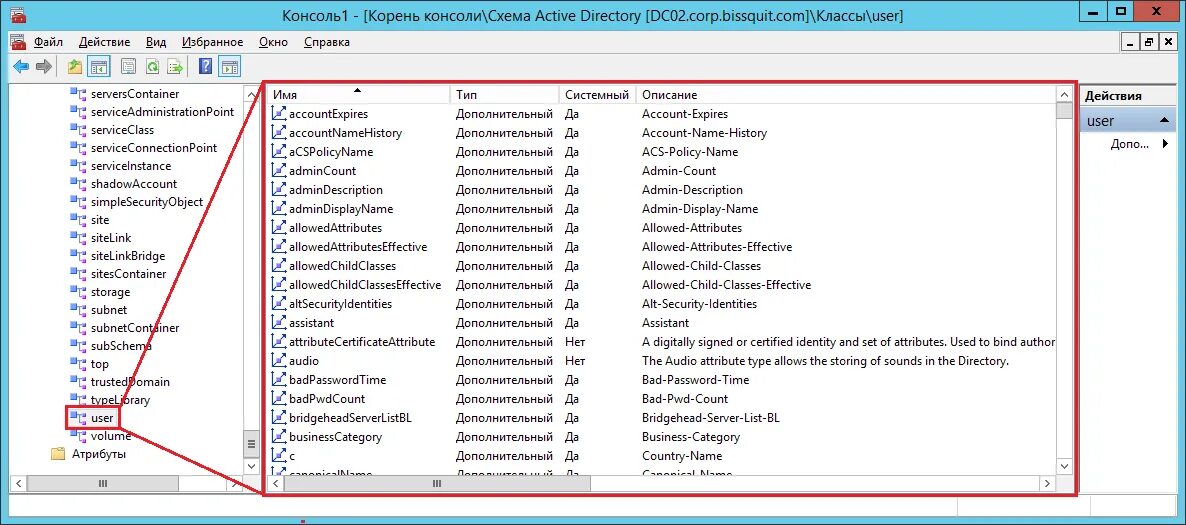The width and height of the screenshot is (1186, 525).
Task: Select serviceConnectionPoint in the tree
Action: click(x=154, y=148)
